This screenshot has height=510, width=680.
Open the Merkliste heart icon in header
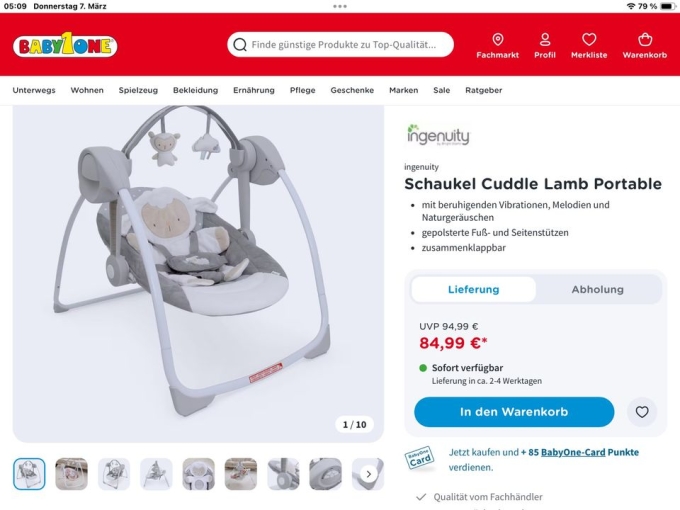(x=589, y=40)
